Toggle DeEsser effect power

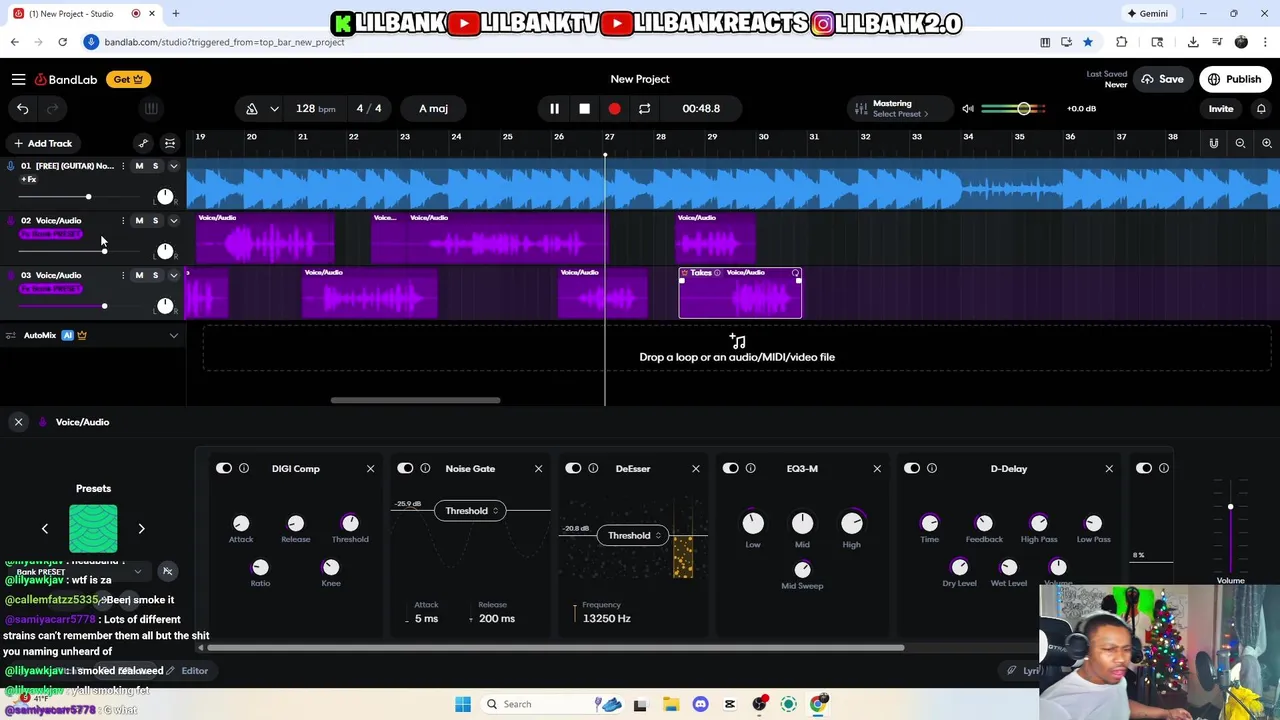coord(573,468)
